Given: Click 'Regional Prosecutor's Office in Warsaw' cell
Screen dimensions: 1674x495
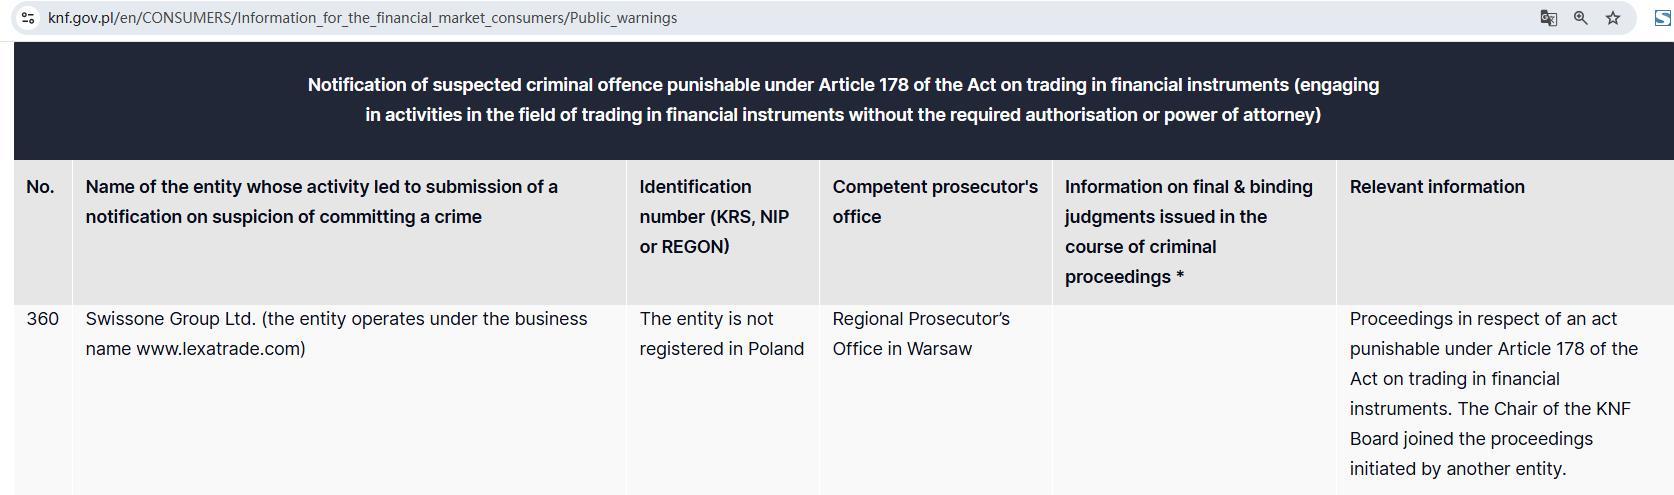Looking at the screenshot, I should pyautogui.click(x=920, y=334).
